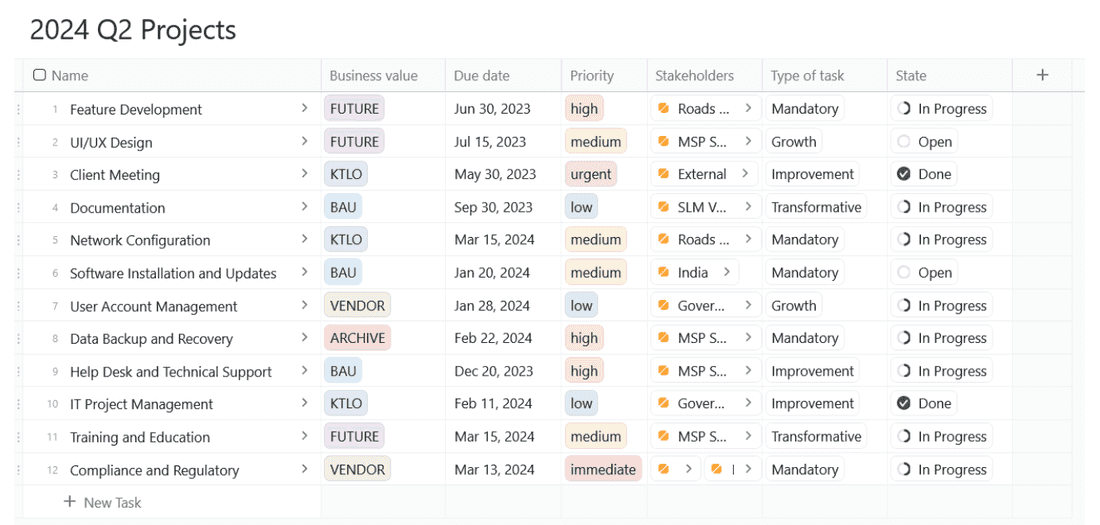Open the Compliance and Regulatory task
This screenshot has width=1100, height=525.
[x=154, y=470]
